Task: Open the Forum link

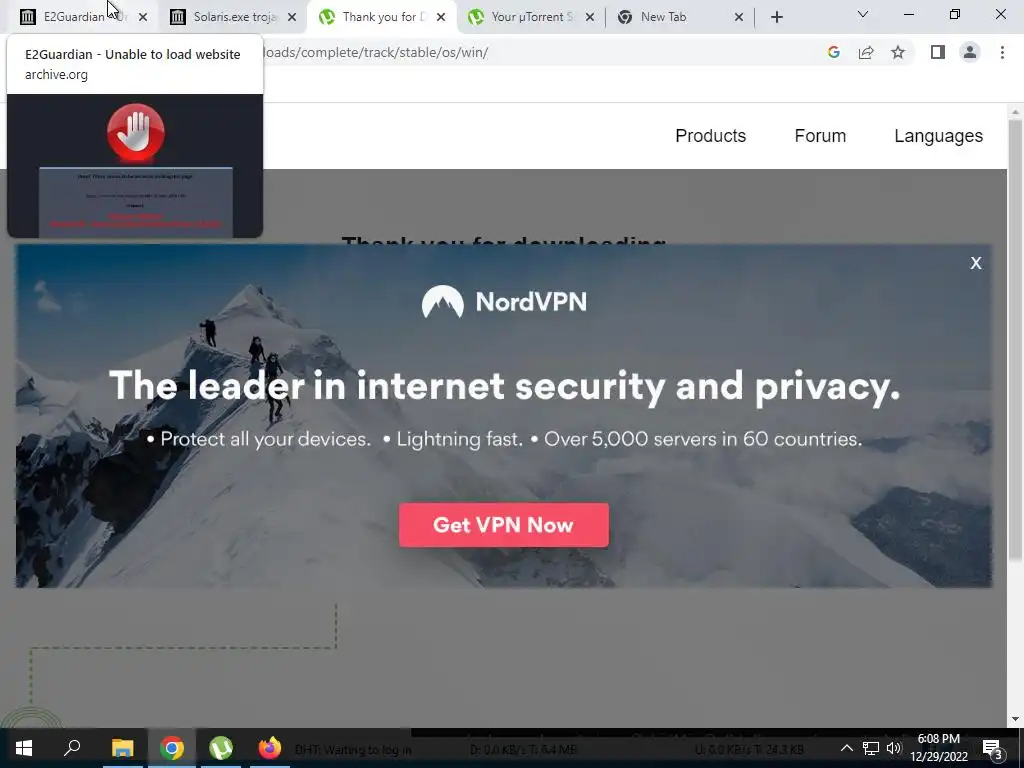Action: coord(820,136)
